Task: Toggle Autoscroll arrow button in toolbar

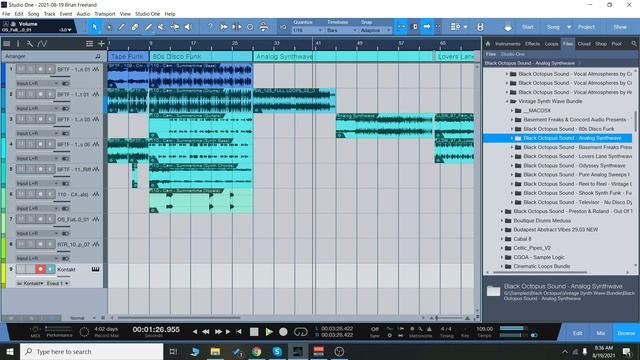Action: [427, 27]
